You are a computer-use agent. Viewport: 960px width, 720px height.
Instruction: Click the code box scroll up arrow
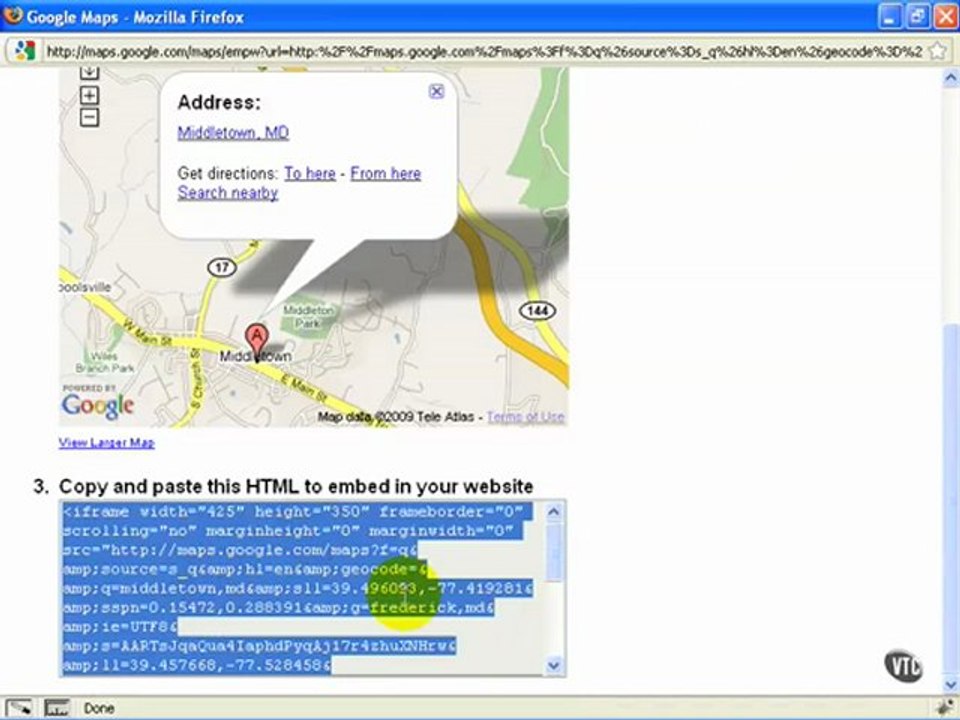point(553,512)
